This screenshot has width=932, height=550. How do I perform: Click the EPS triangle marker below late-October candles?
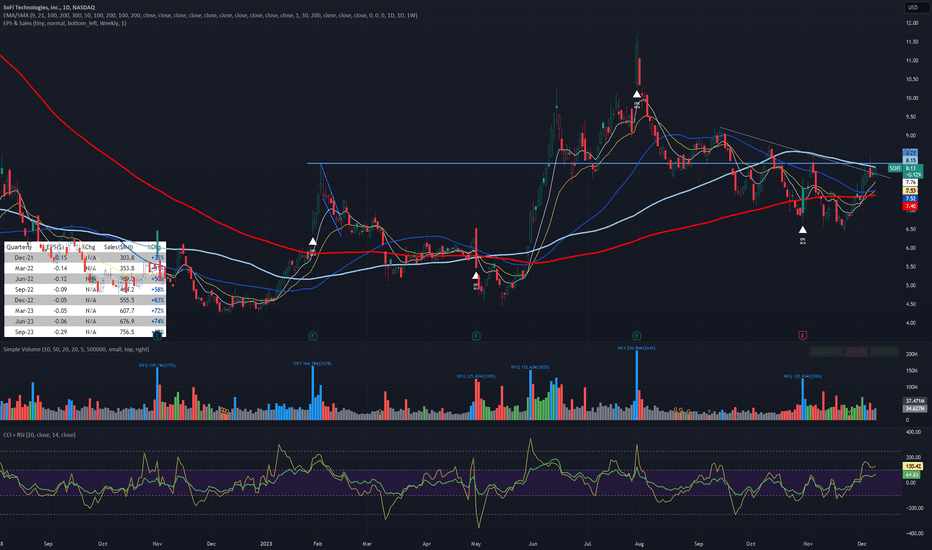coord(802,230)
